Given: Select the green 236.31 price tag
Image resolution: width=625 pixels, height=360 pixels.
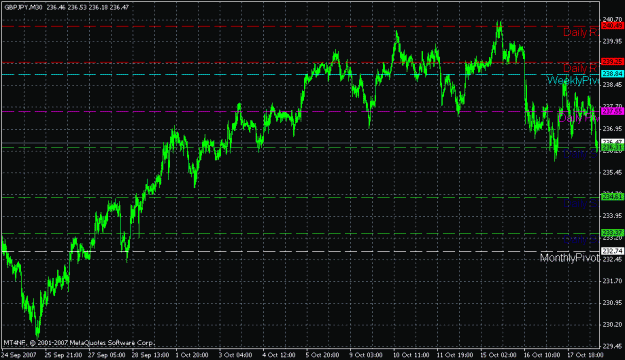Looking at the screenshot, I should pos(612,148).
